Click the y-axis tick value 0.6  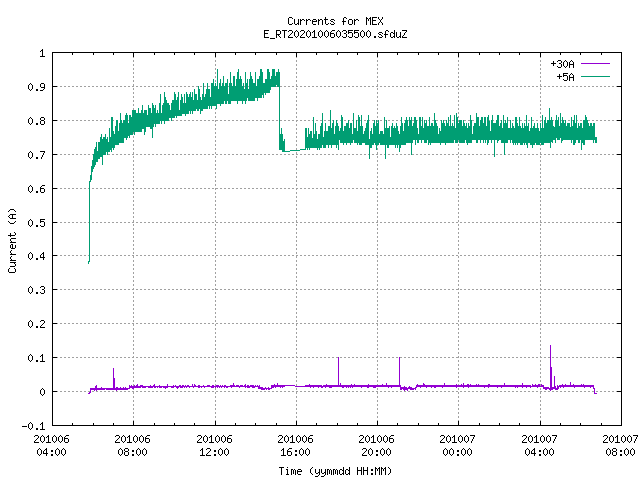36,189
